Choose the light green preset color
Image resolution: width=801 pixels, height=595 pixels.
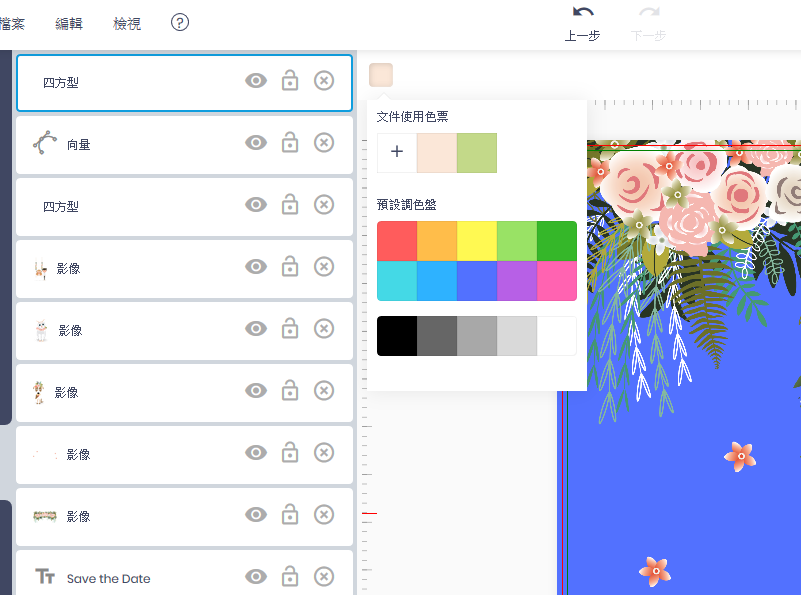coord(517,241)
